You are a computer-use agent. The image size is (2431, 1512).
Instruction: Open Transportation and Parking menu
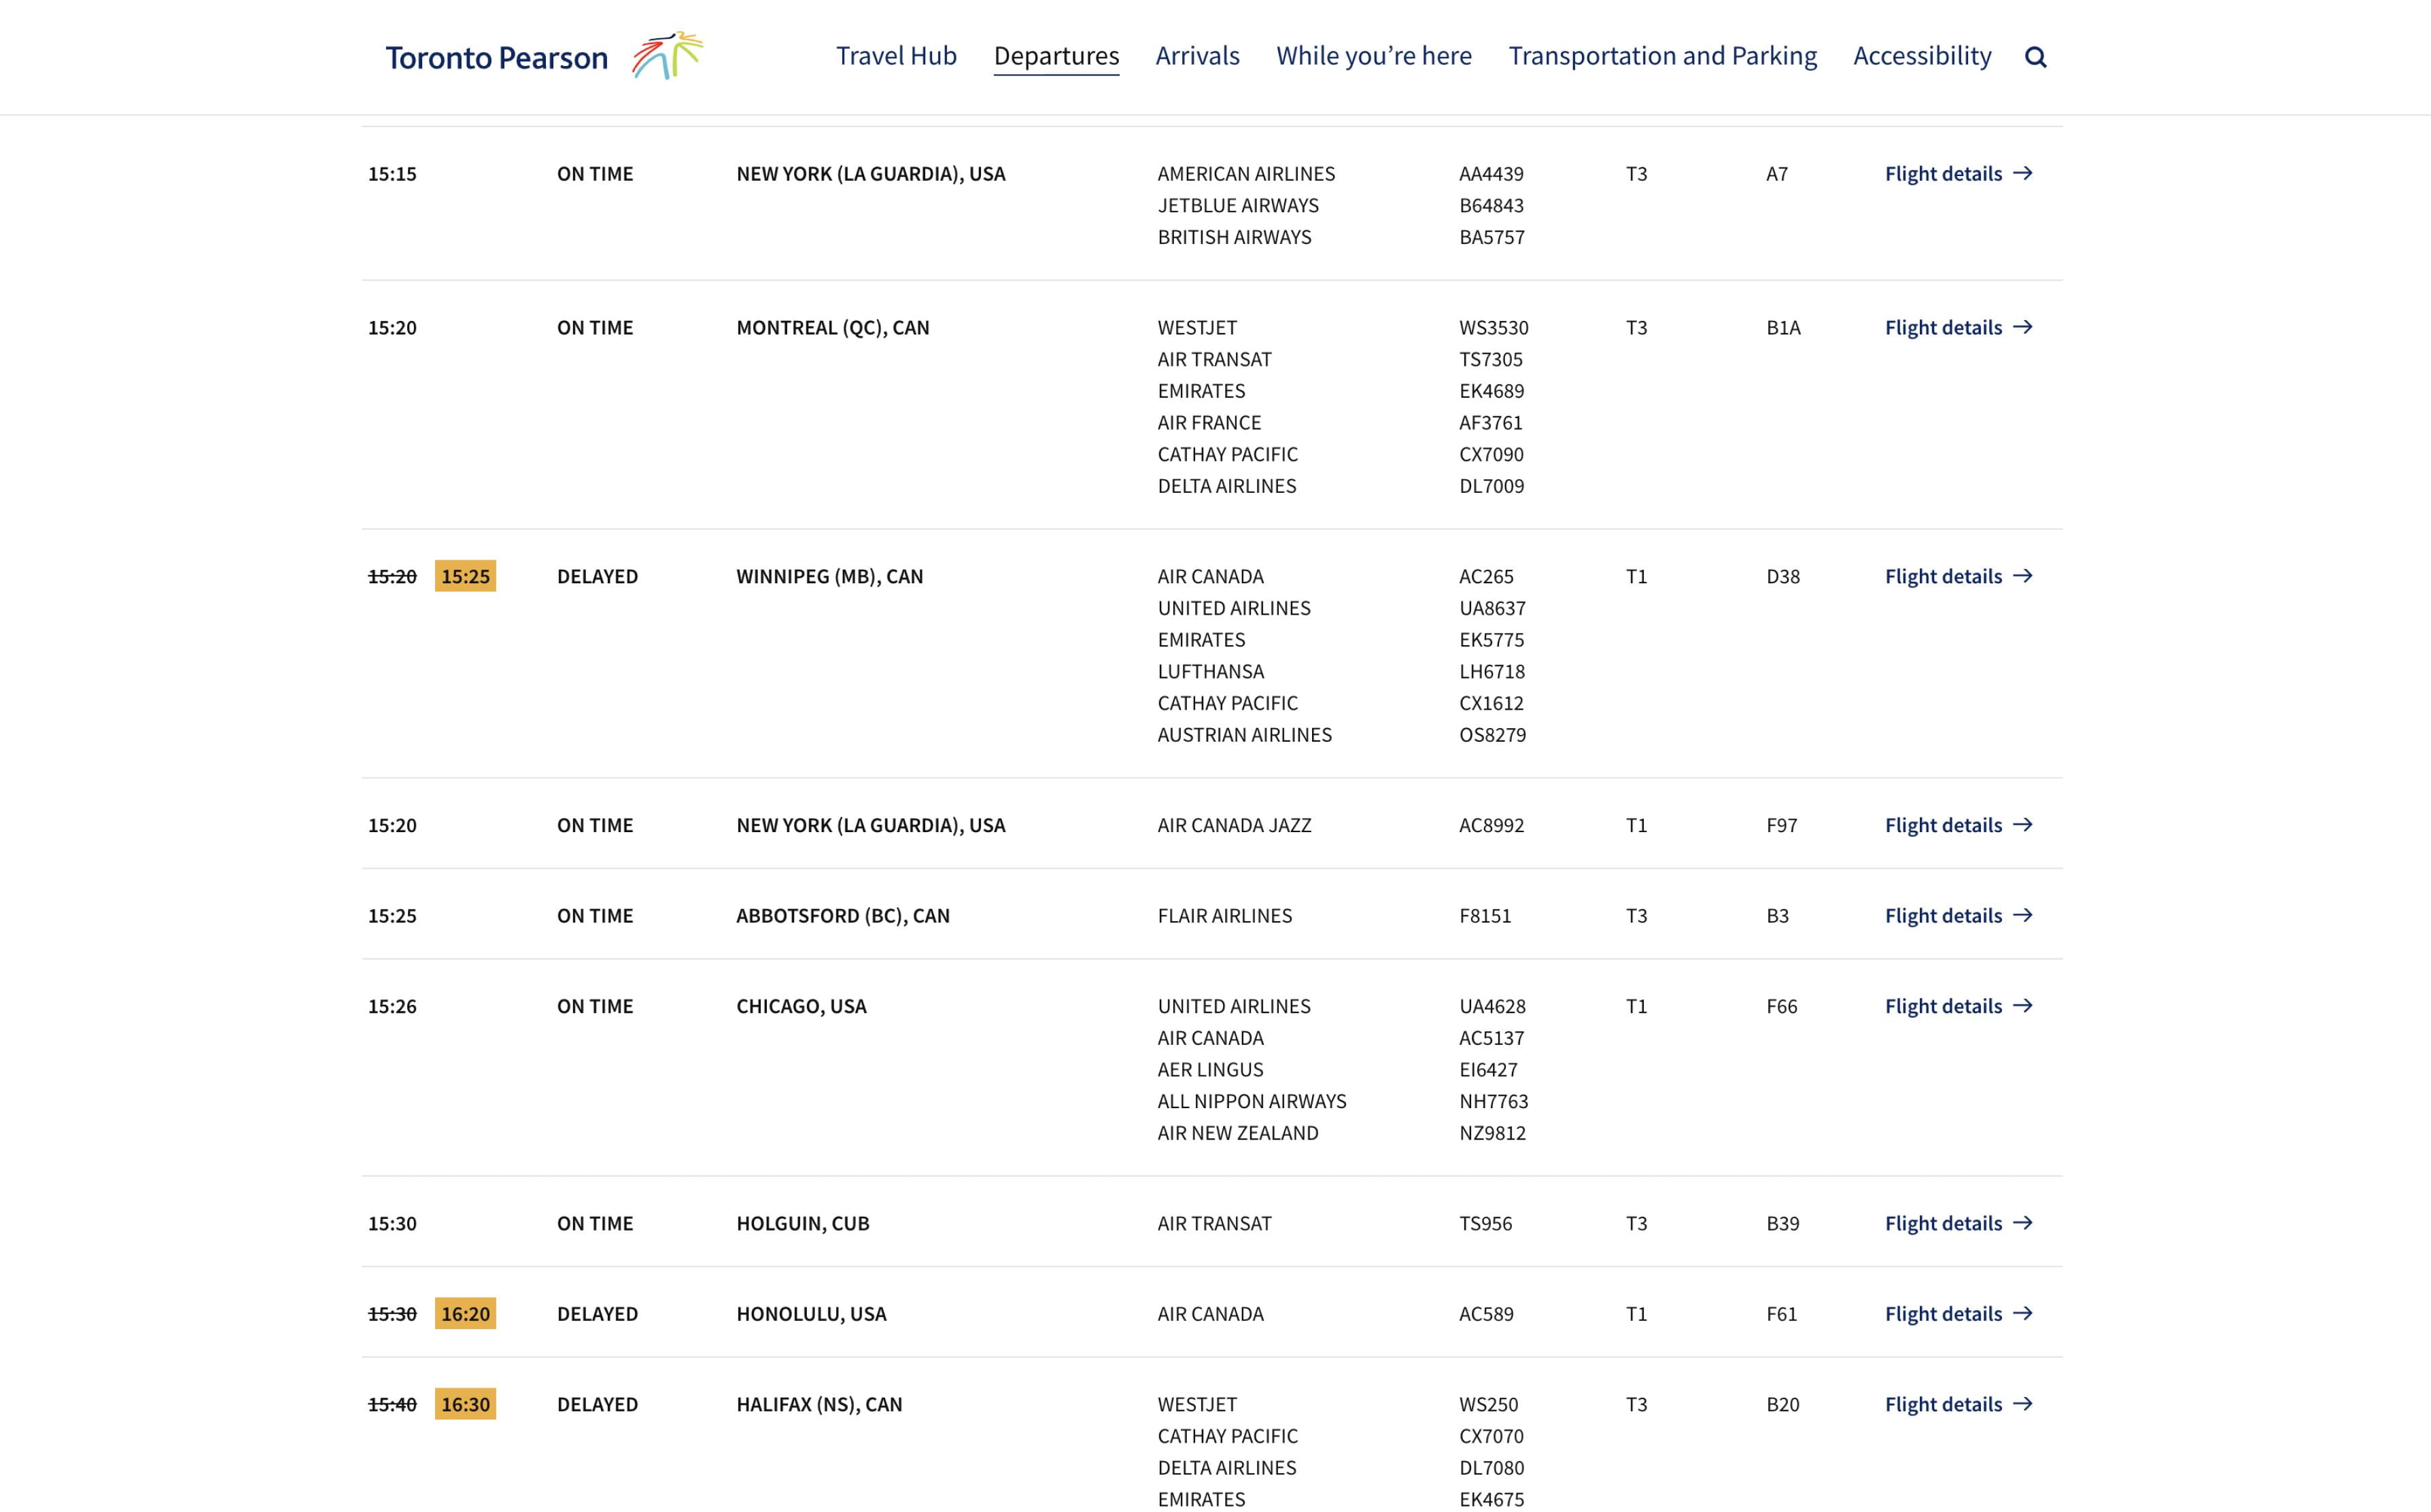[x=1662, y=56]
